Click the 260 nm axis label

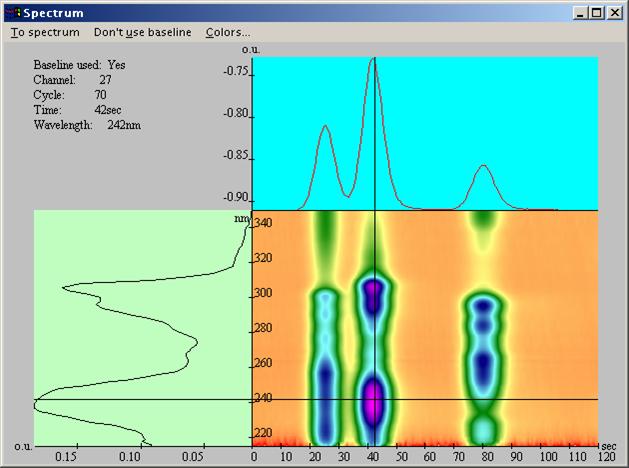263,363
